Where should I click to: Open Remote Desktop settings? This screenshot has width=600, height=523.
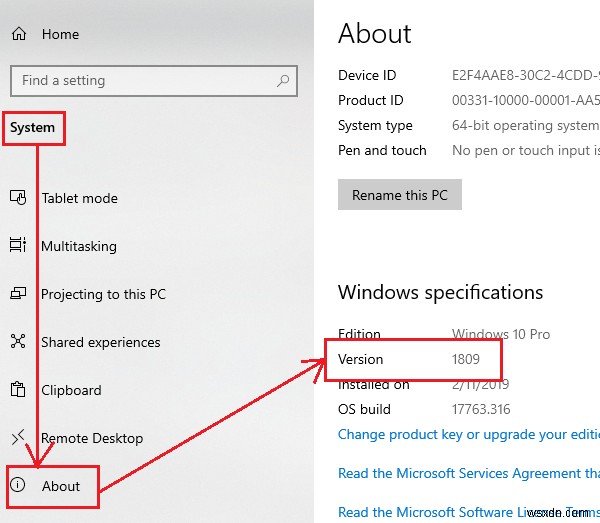pos(92,438)
